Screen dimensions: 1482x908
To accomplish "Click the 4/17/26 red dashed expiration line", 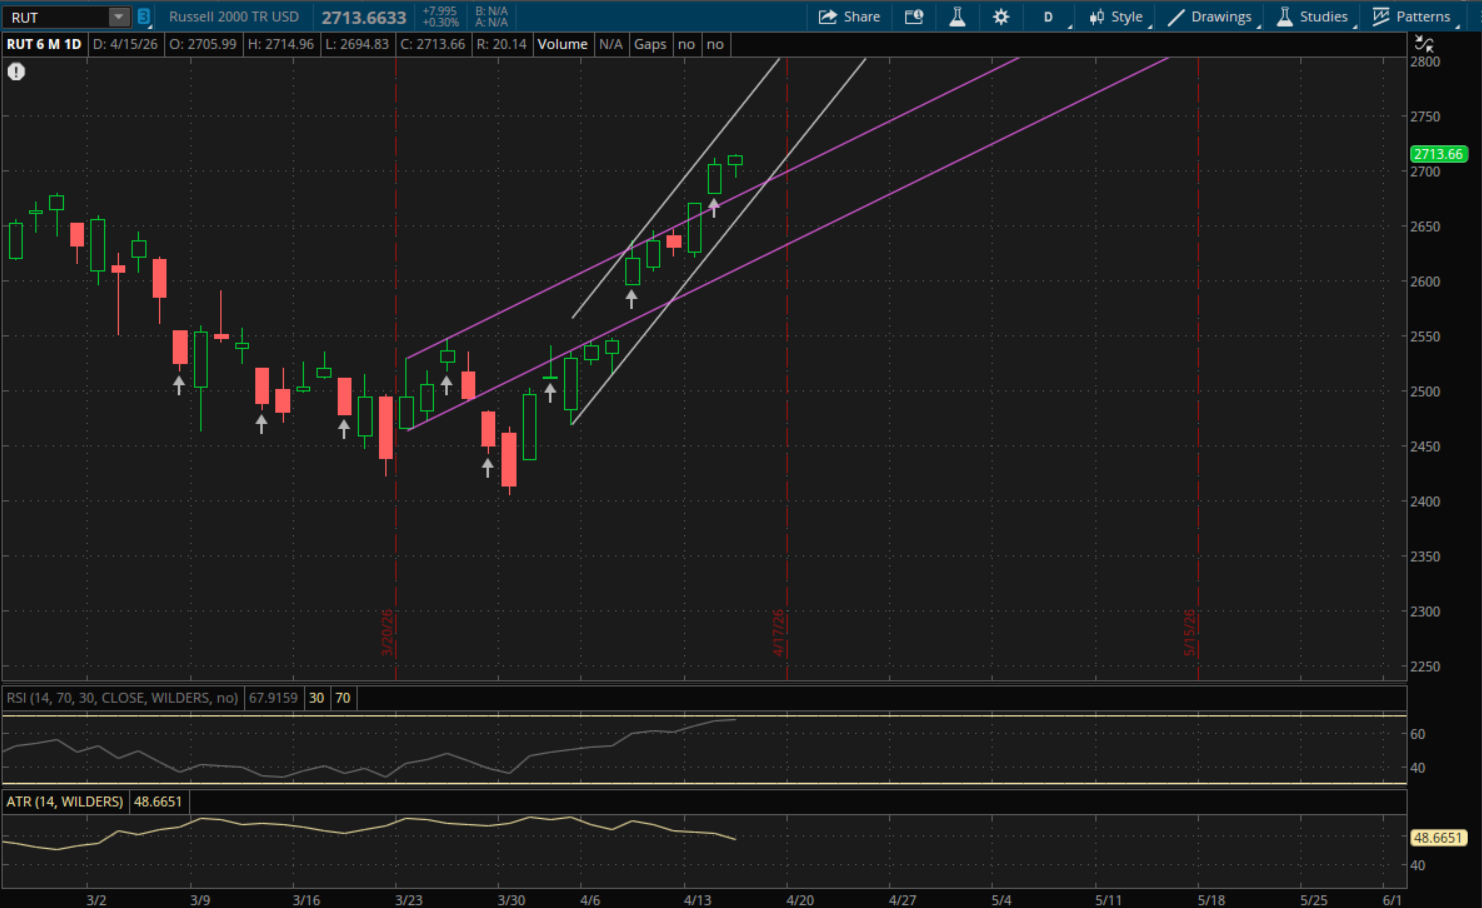I will click(787, 400).
